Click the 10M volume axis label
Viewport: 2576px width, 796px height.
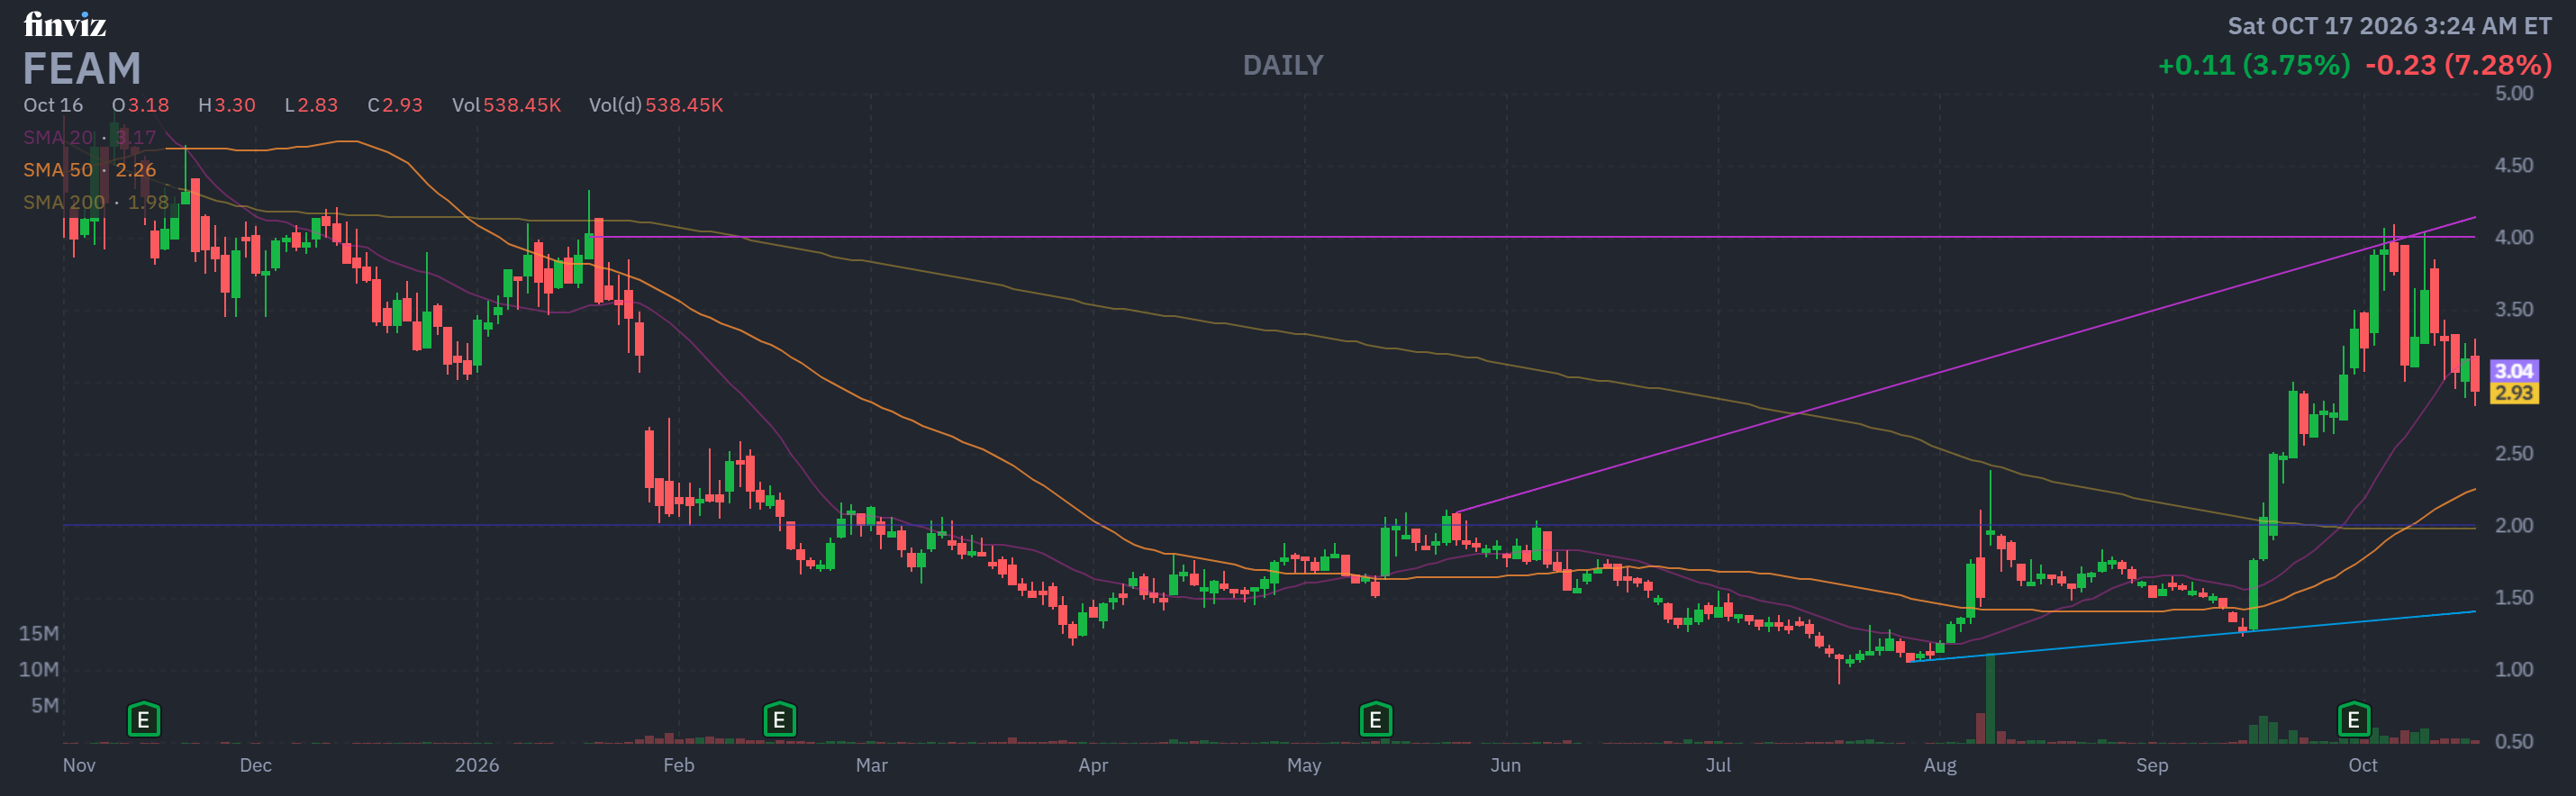[x=39, y=670]
